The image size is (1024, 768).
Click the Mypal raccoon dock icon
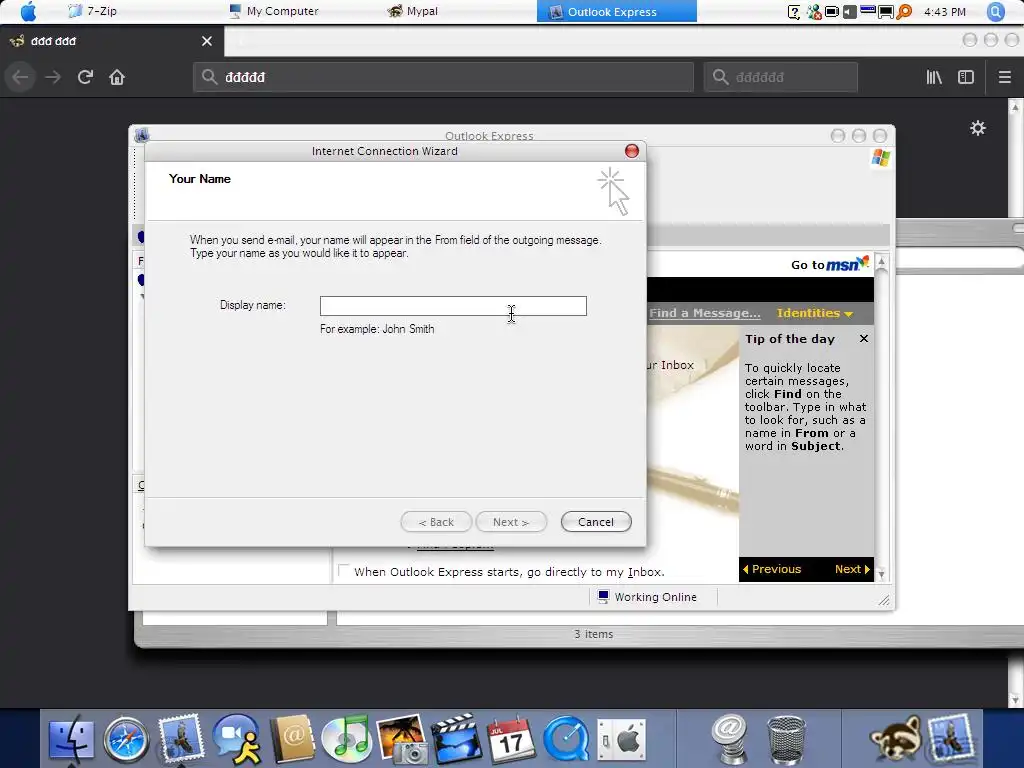[895, 738]
